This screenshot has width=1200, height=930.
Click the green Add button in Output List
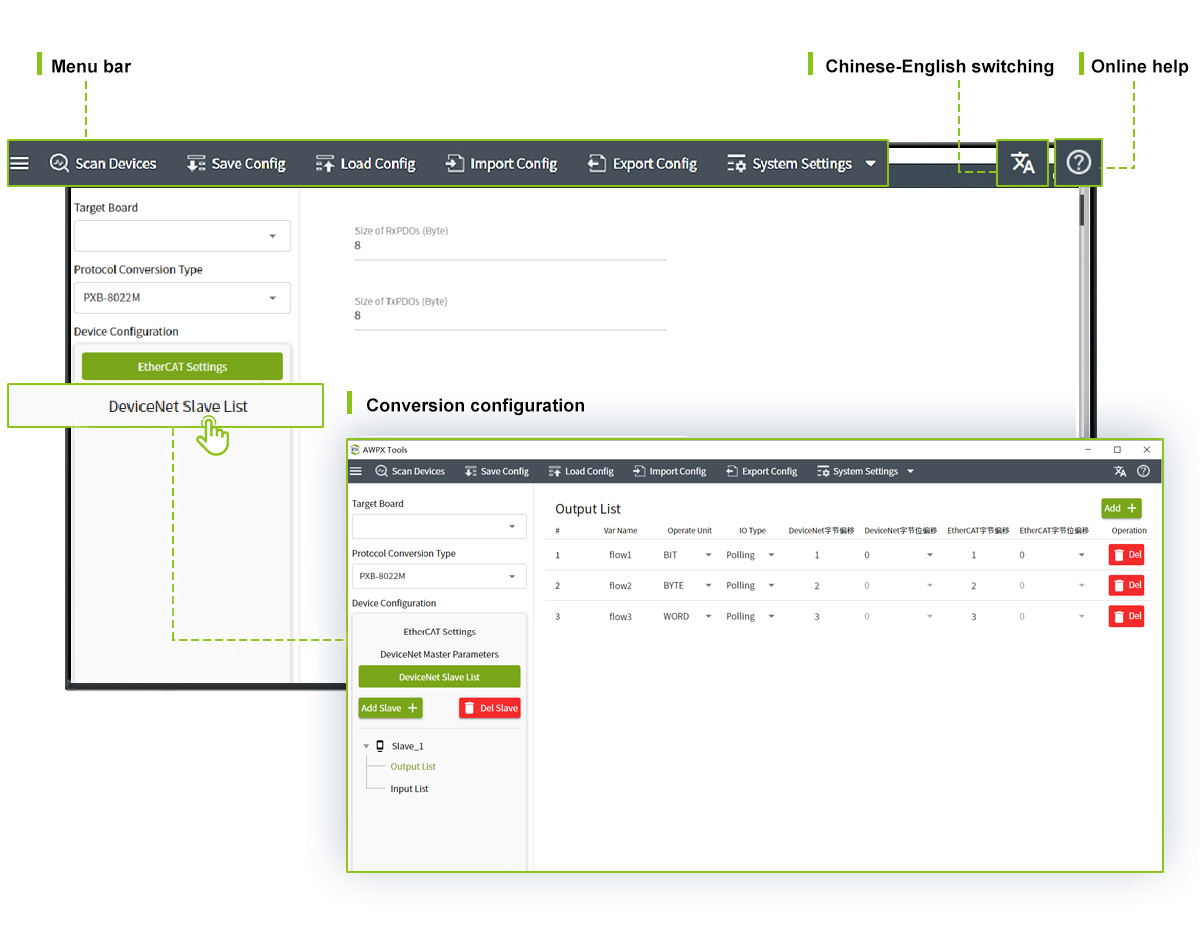1120,508
